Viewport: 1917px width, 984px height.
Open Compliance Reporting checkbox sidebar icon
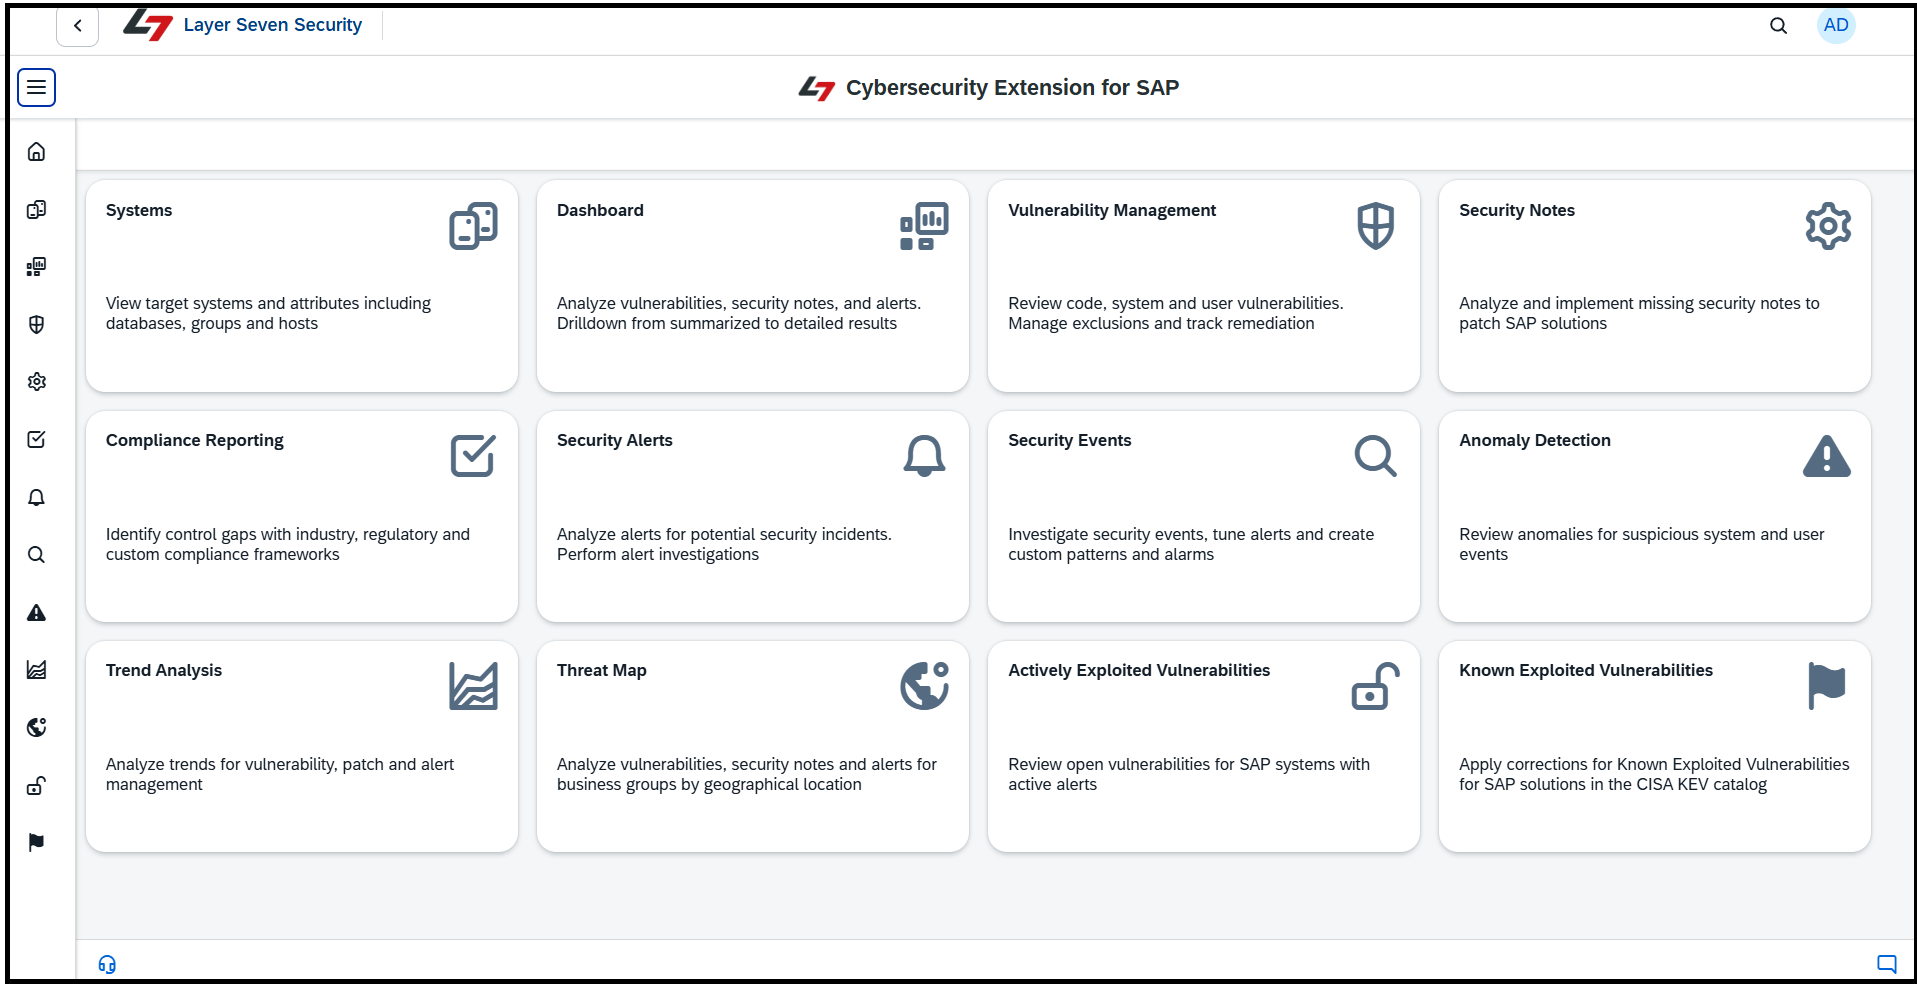pyautogui.click(x=36, y=440)
